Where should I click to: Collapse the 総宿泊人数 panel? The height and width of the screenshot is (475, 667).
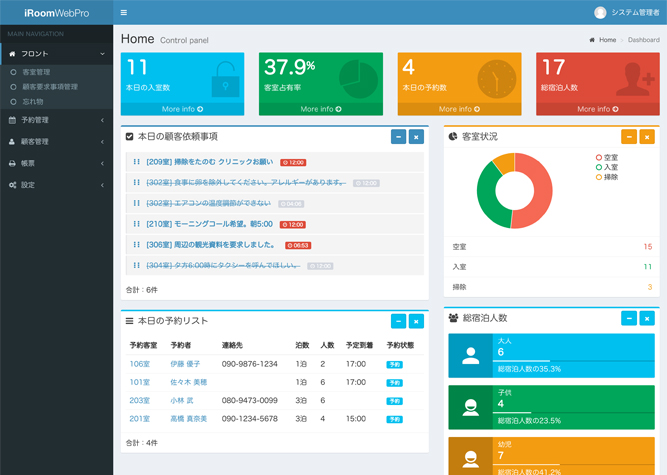point(629,318)
